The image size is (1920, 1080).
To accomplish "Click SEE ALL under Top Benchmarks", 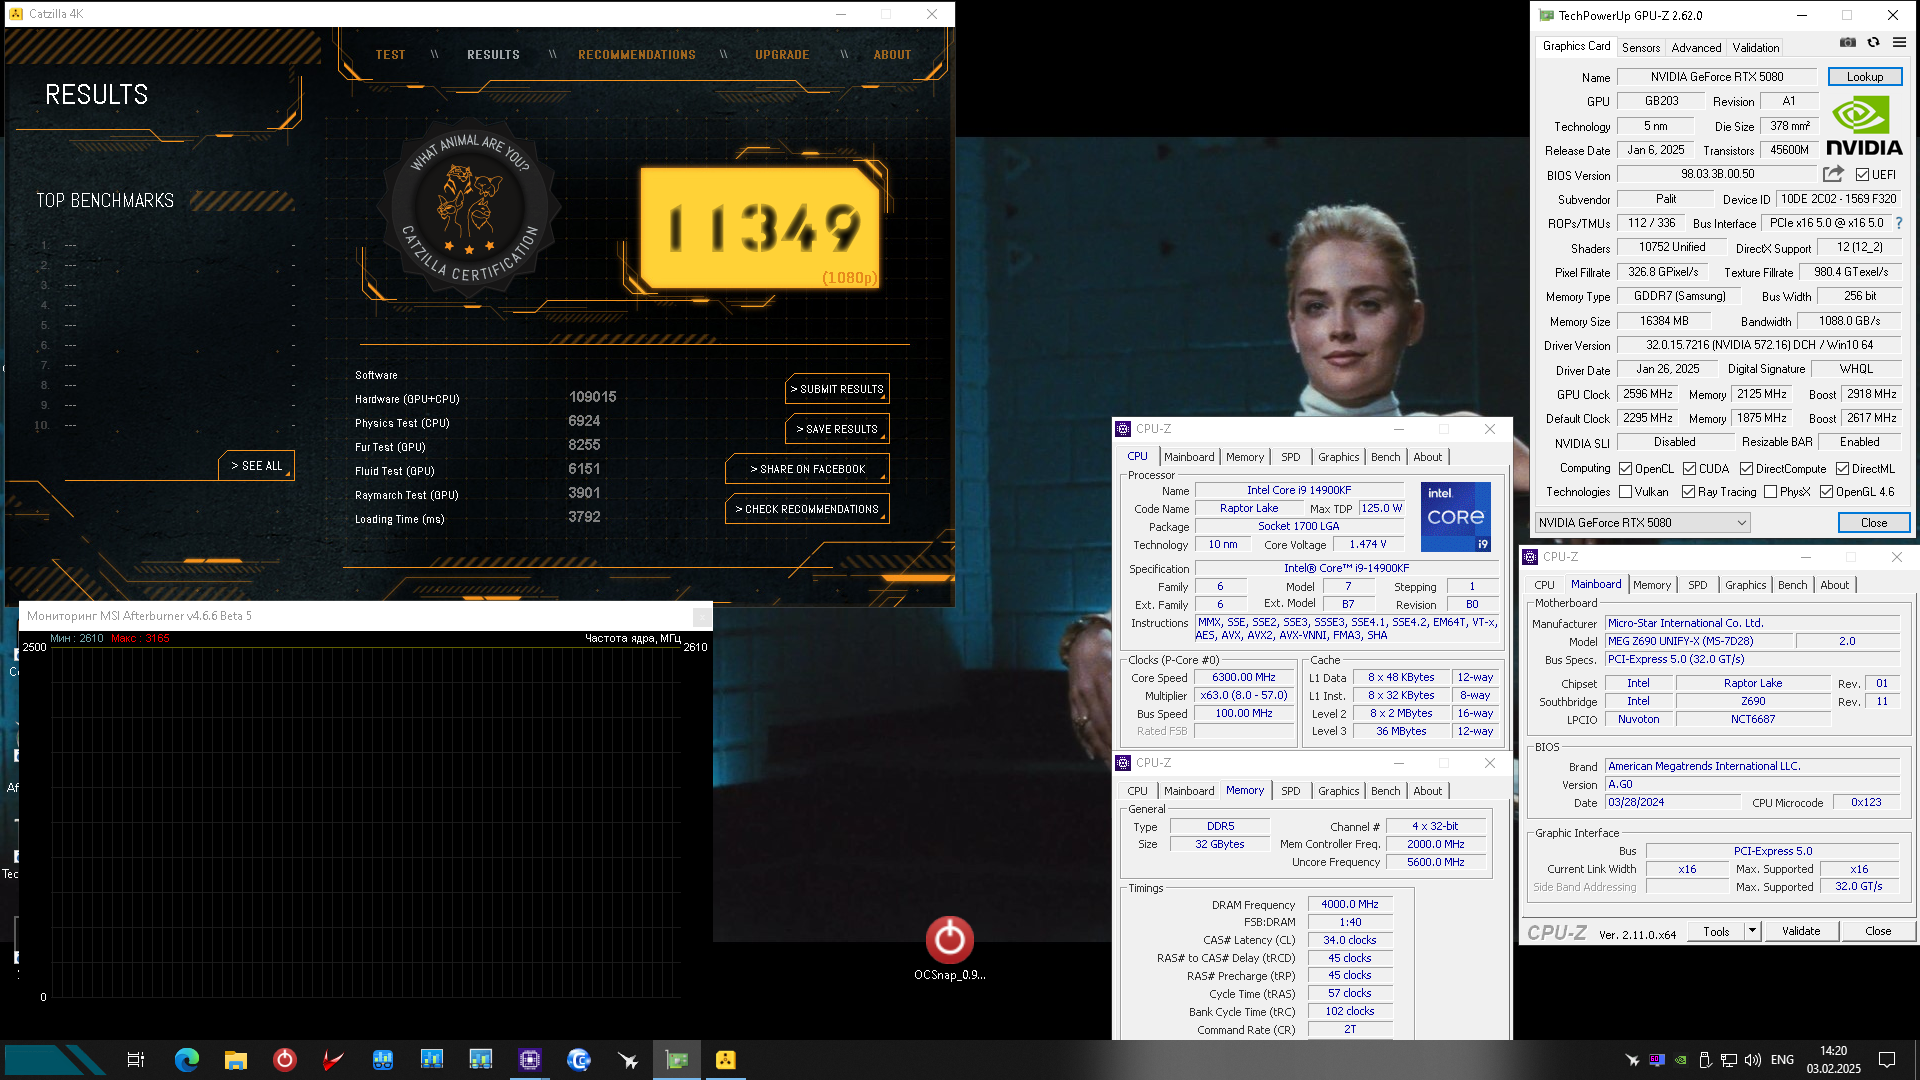I will [x=257, y=466].
